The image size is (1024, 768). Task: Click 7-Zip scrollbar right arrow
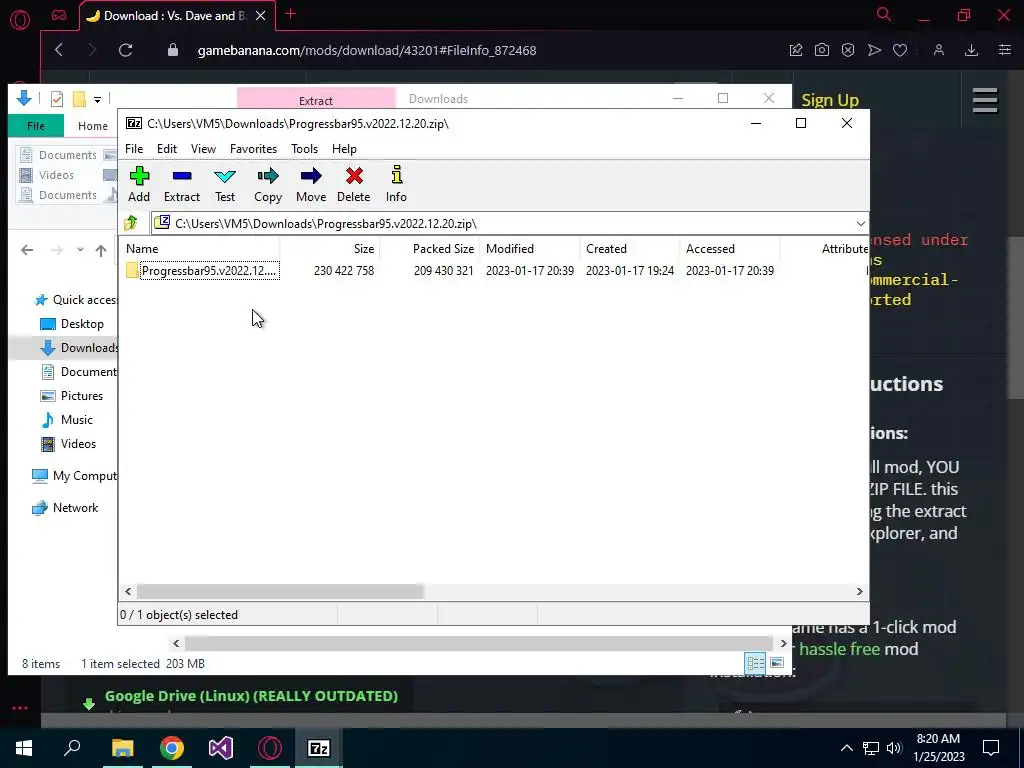point(859,591)
